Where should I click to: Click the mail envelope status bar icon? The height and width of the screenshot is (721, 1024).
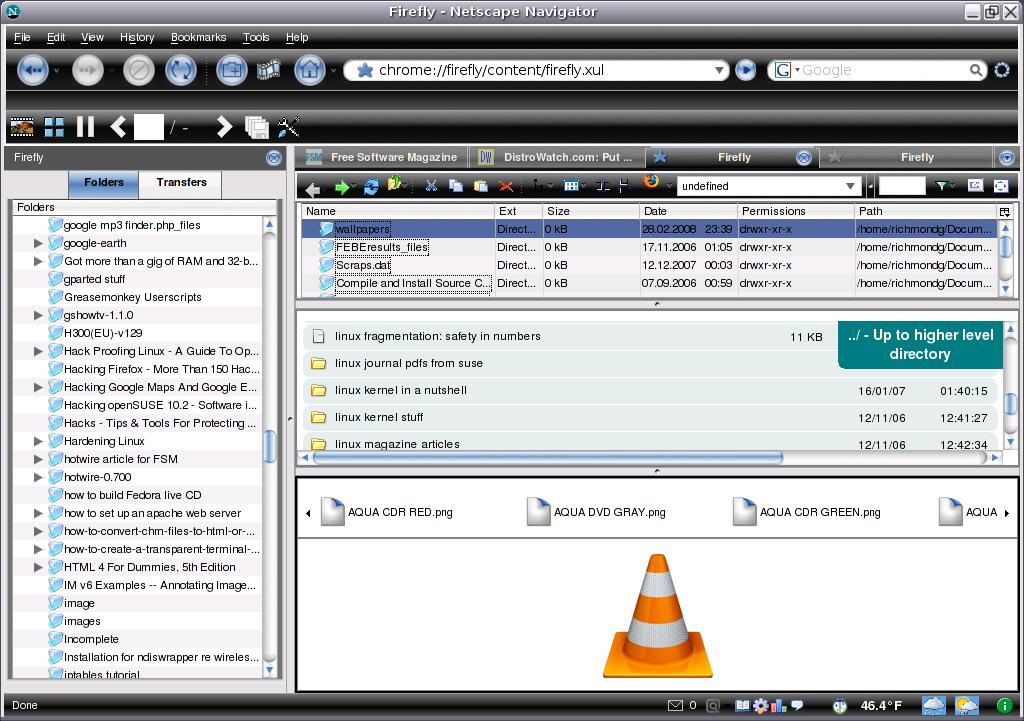click(x=675, y=705)
